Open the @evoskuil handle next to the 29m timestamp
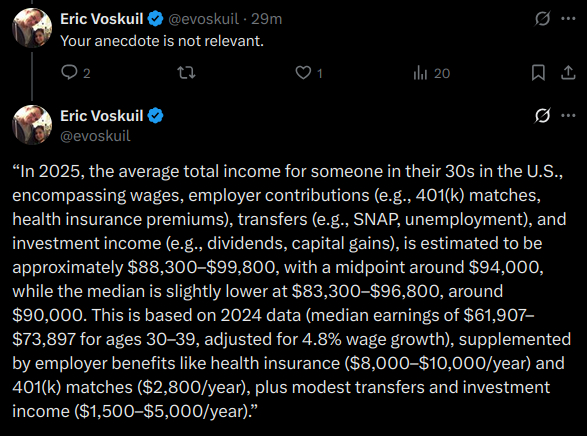The width and height of the screenshot is (587, 436). click(x=203, y=19)
